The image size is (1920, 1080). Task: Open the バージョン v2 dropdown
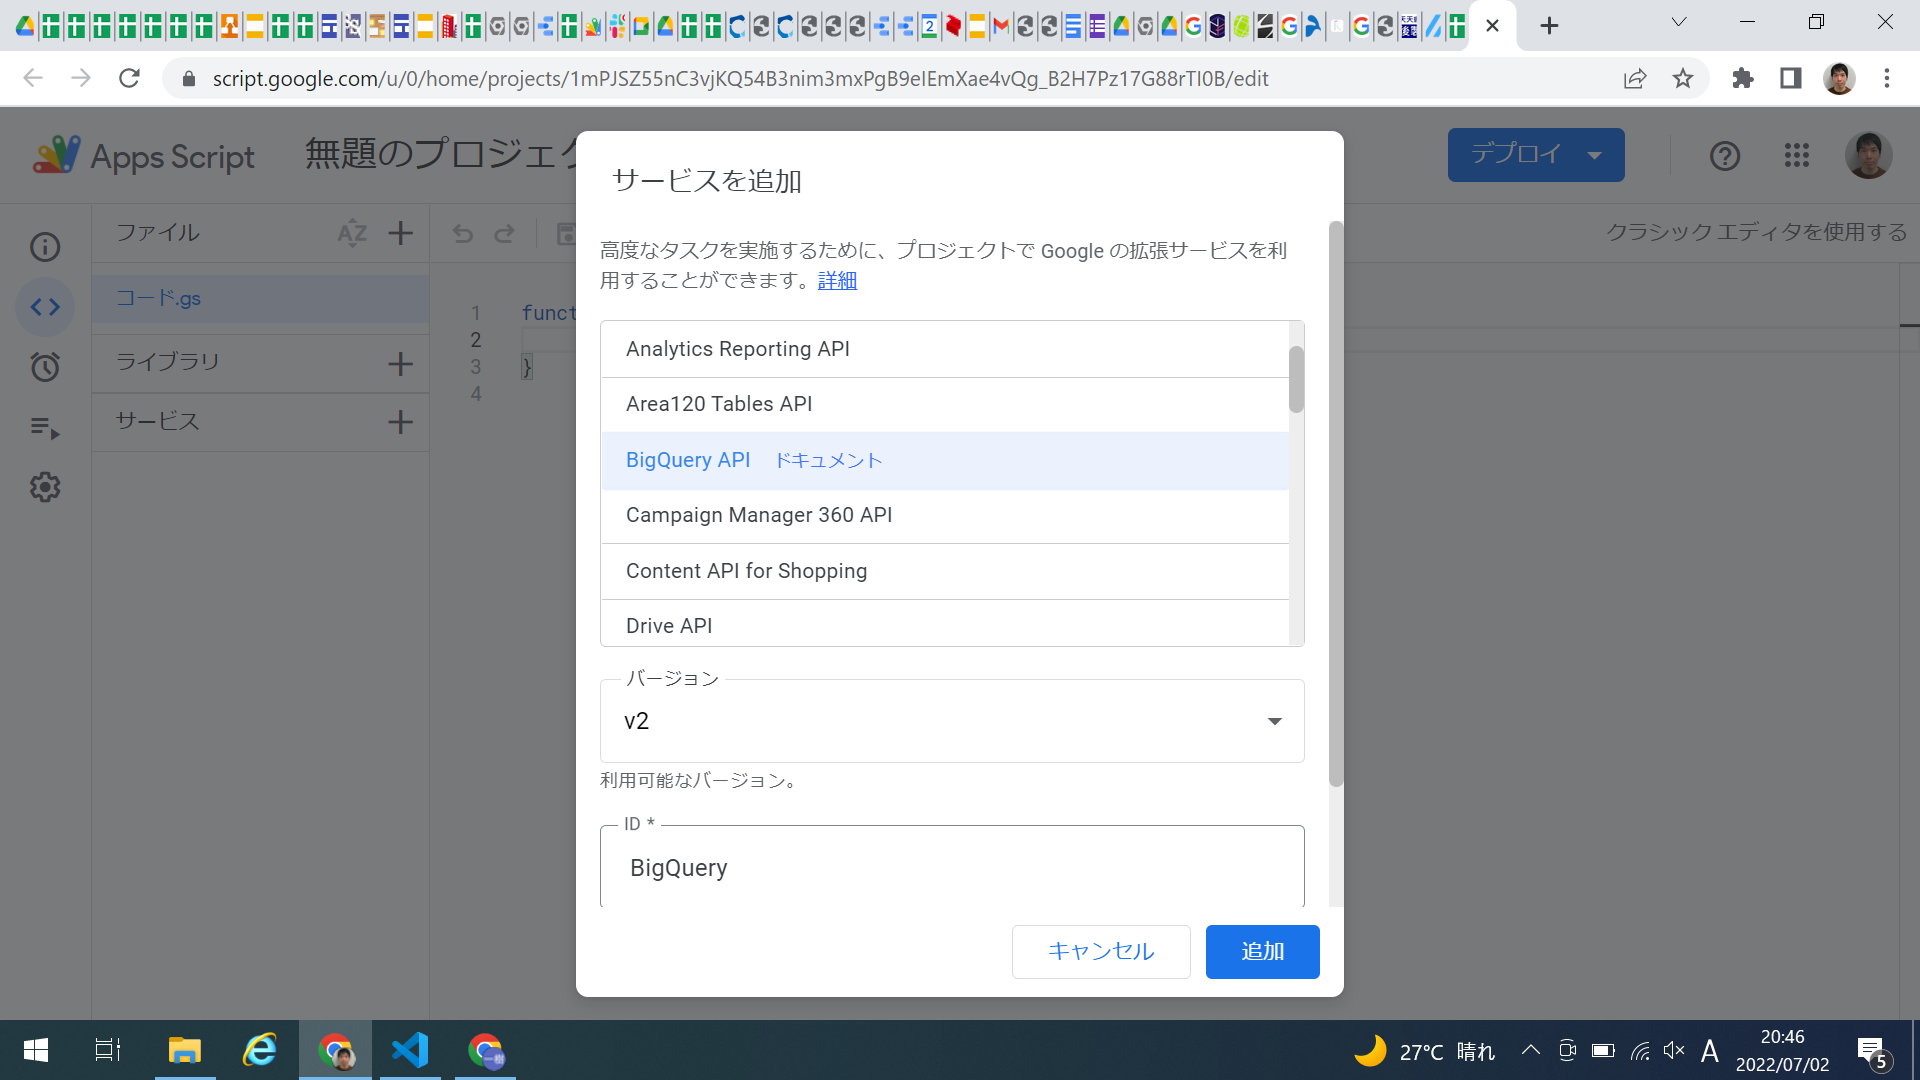coord(952,721)
